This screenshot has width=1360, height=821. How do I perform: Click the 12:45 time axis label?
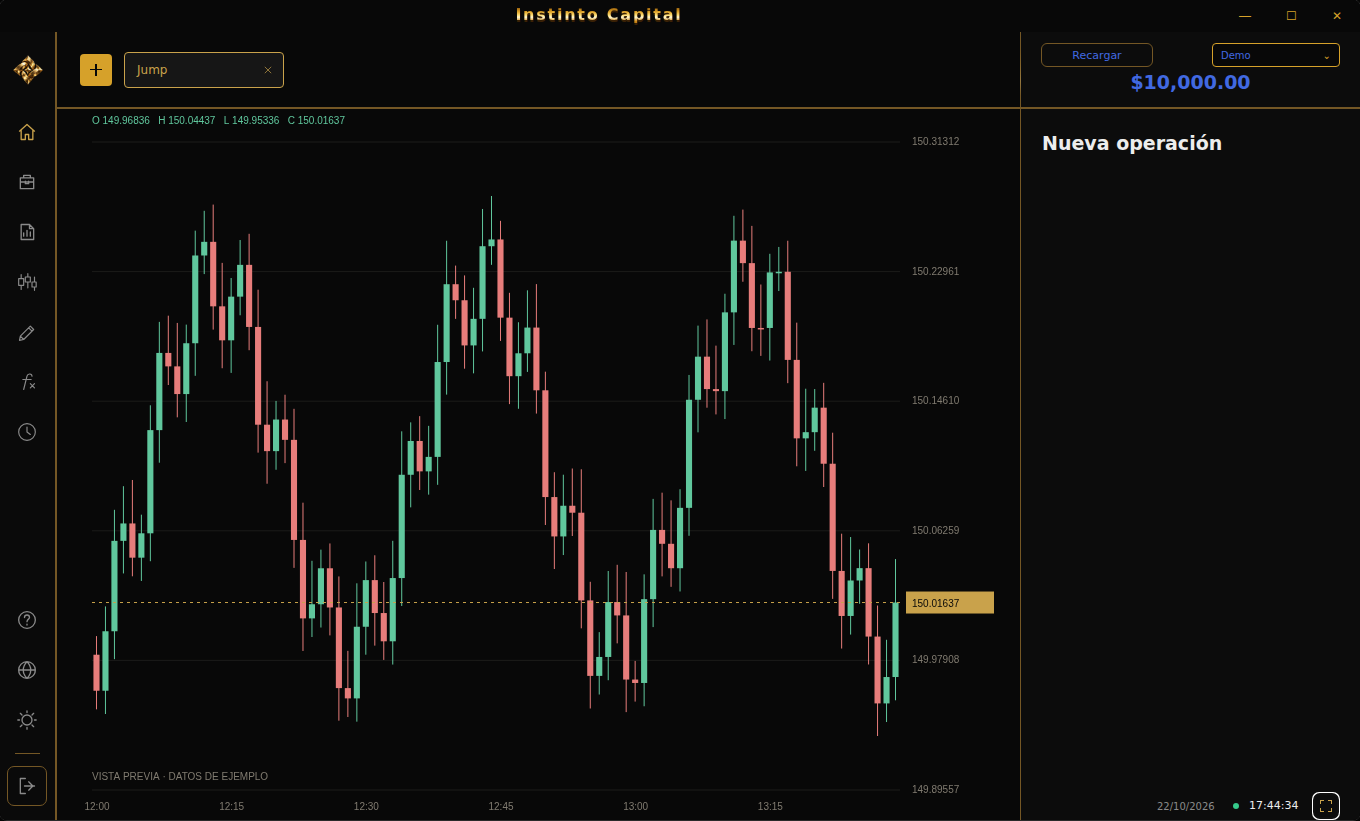[x=501, y=806]
